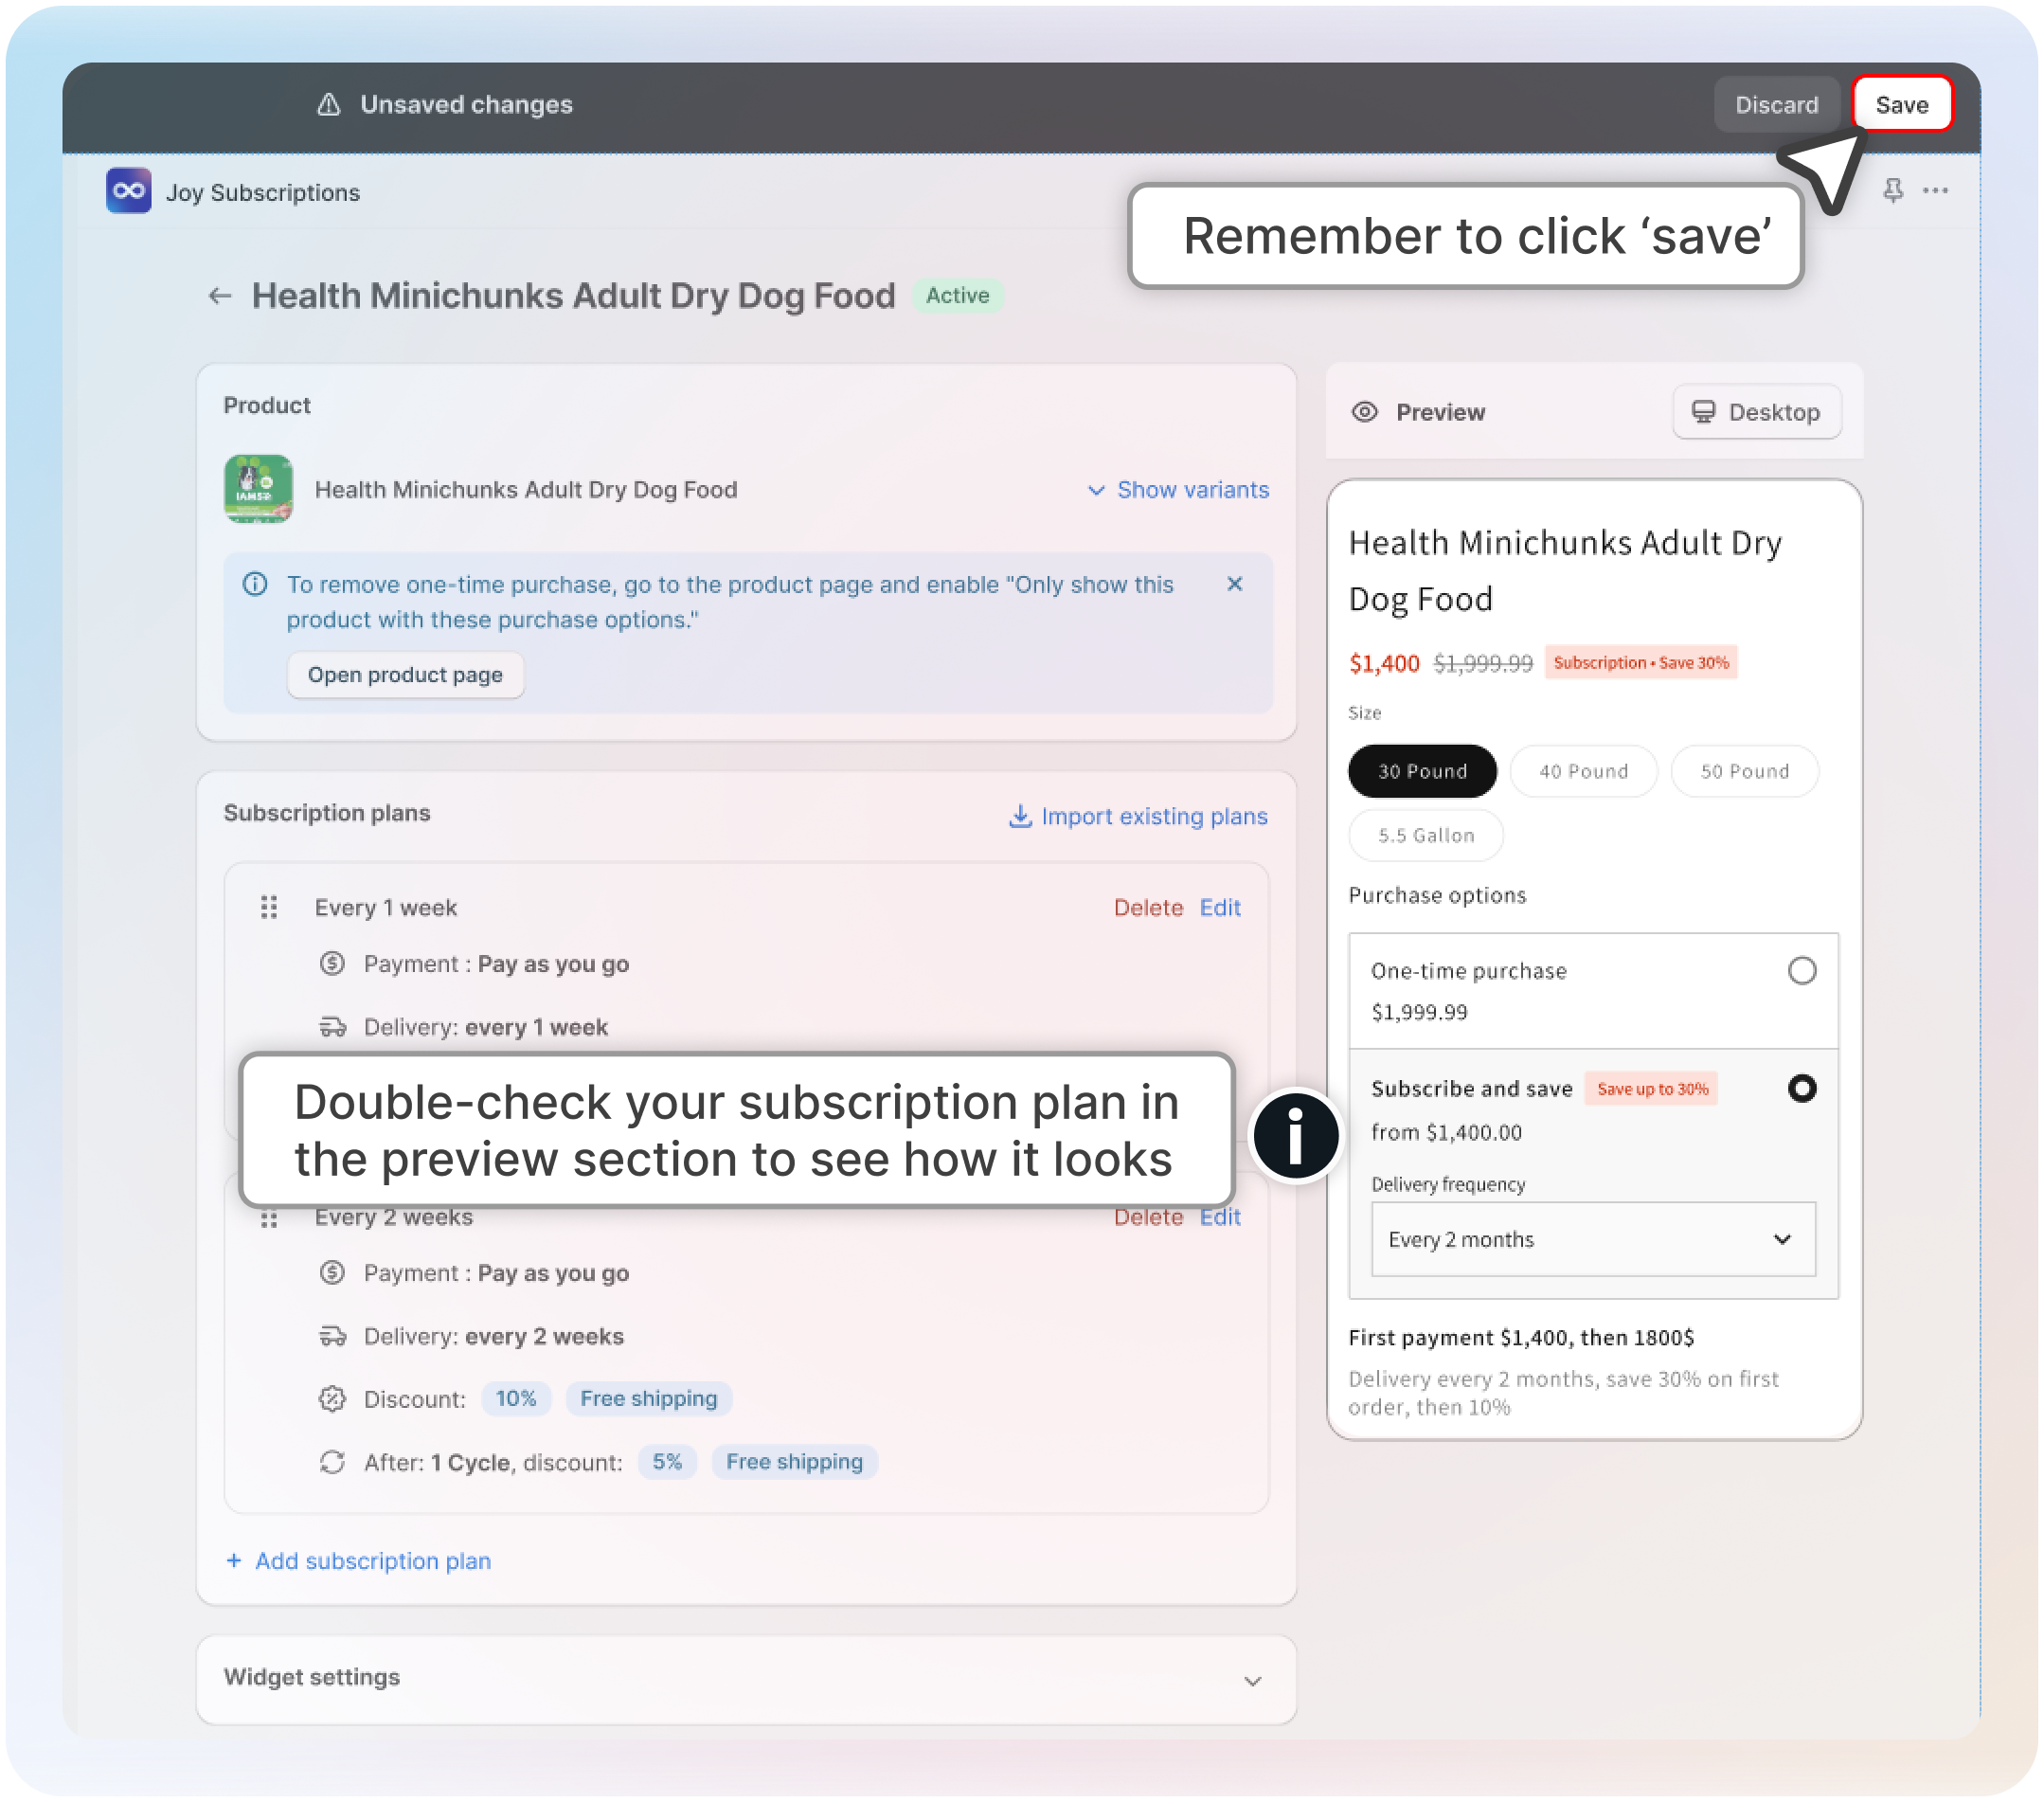Click the $1,400 sale price in preview
This screenshot has width=2044, height=1802.
[x=1384, y=663]
